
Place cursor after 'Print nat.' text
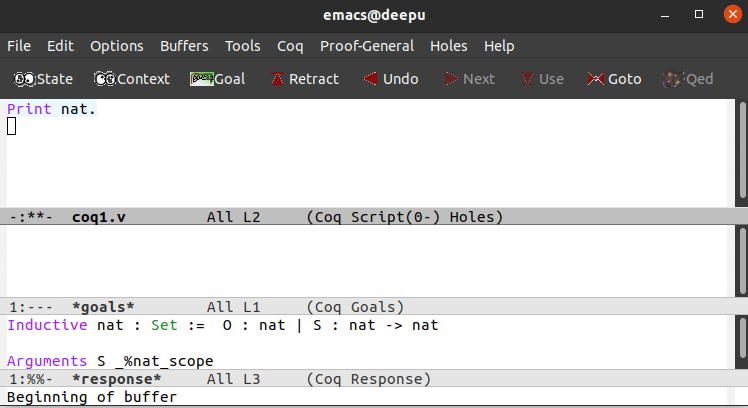98,109
